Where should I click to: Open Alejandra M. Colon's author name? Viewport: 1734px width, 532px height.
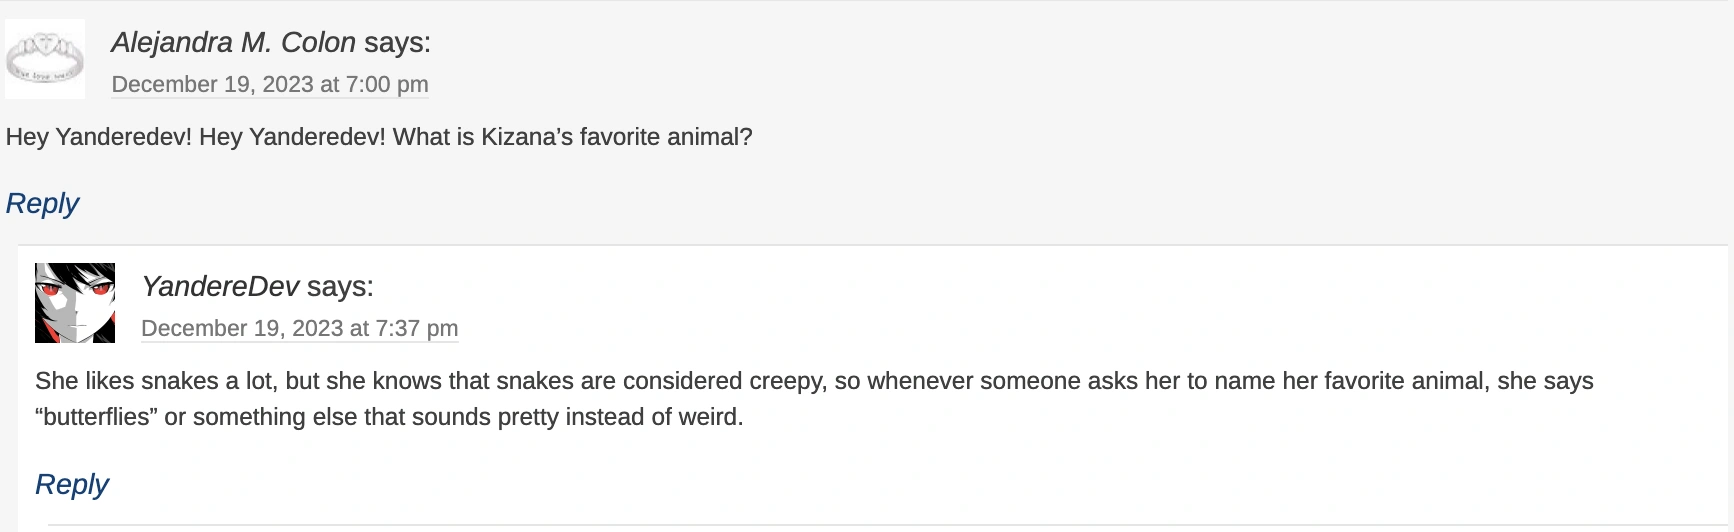[x=233, y=43]
